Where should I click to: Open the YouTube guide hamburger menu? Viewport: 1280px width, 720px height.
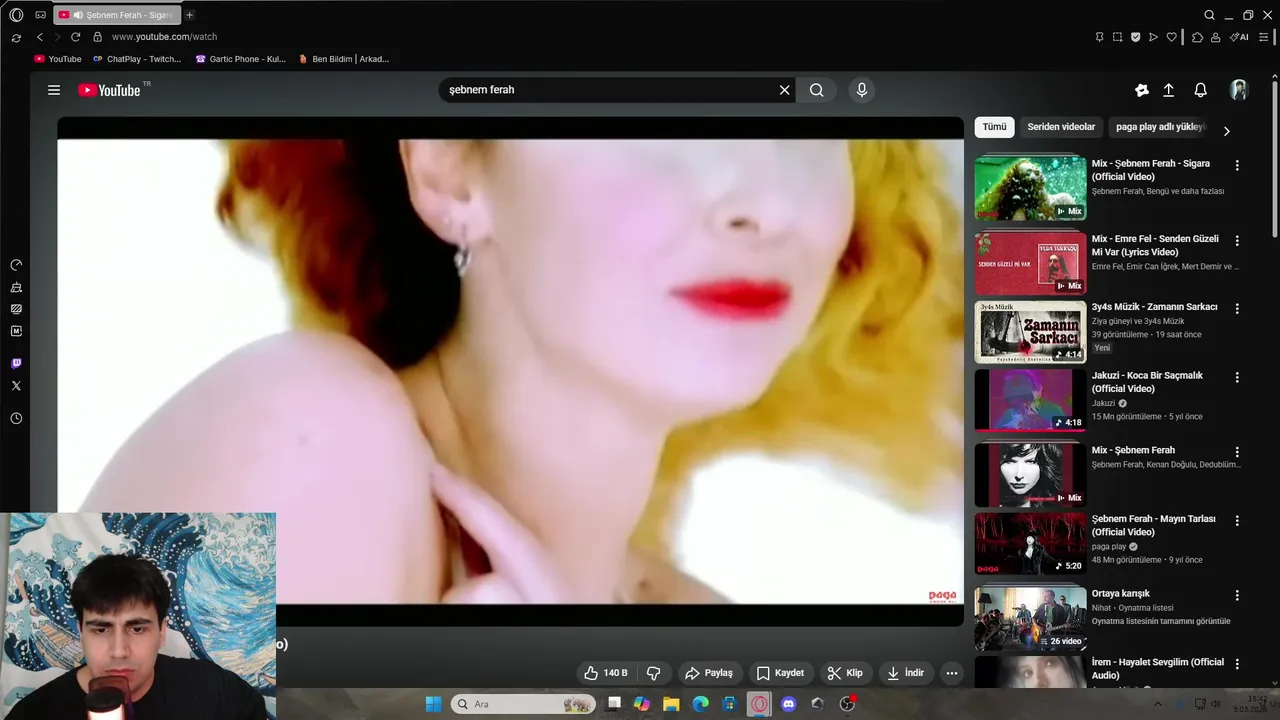coord(54,90)
